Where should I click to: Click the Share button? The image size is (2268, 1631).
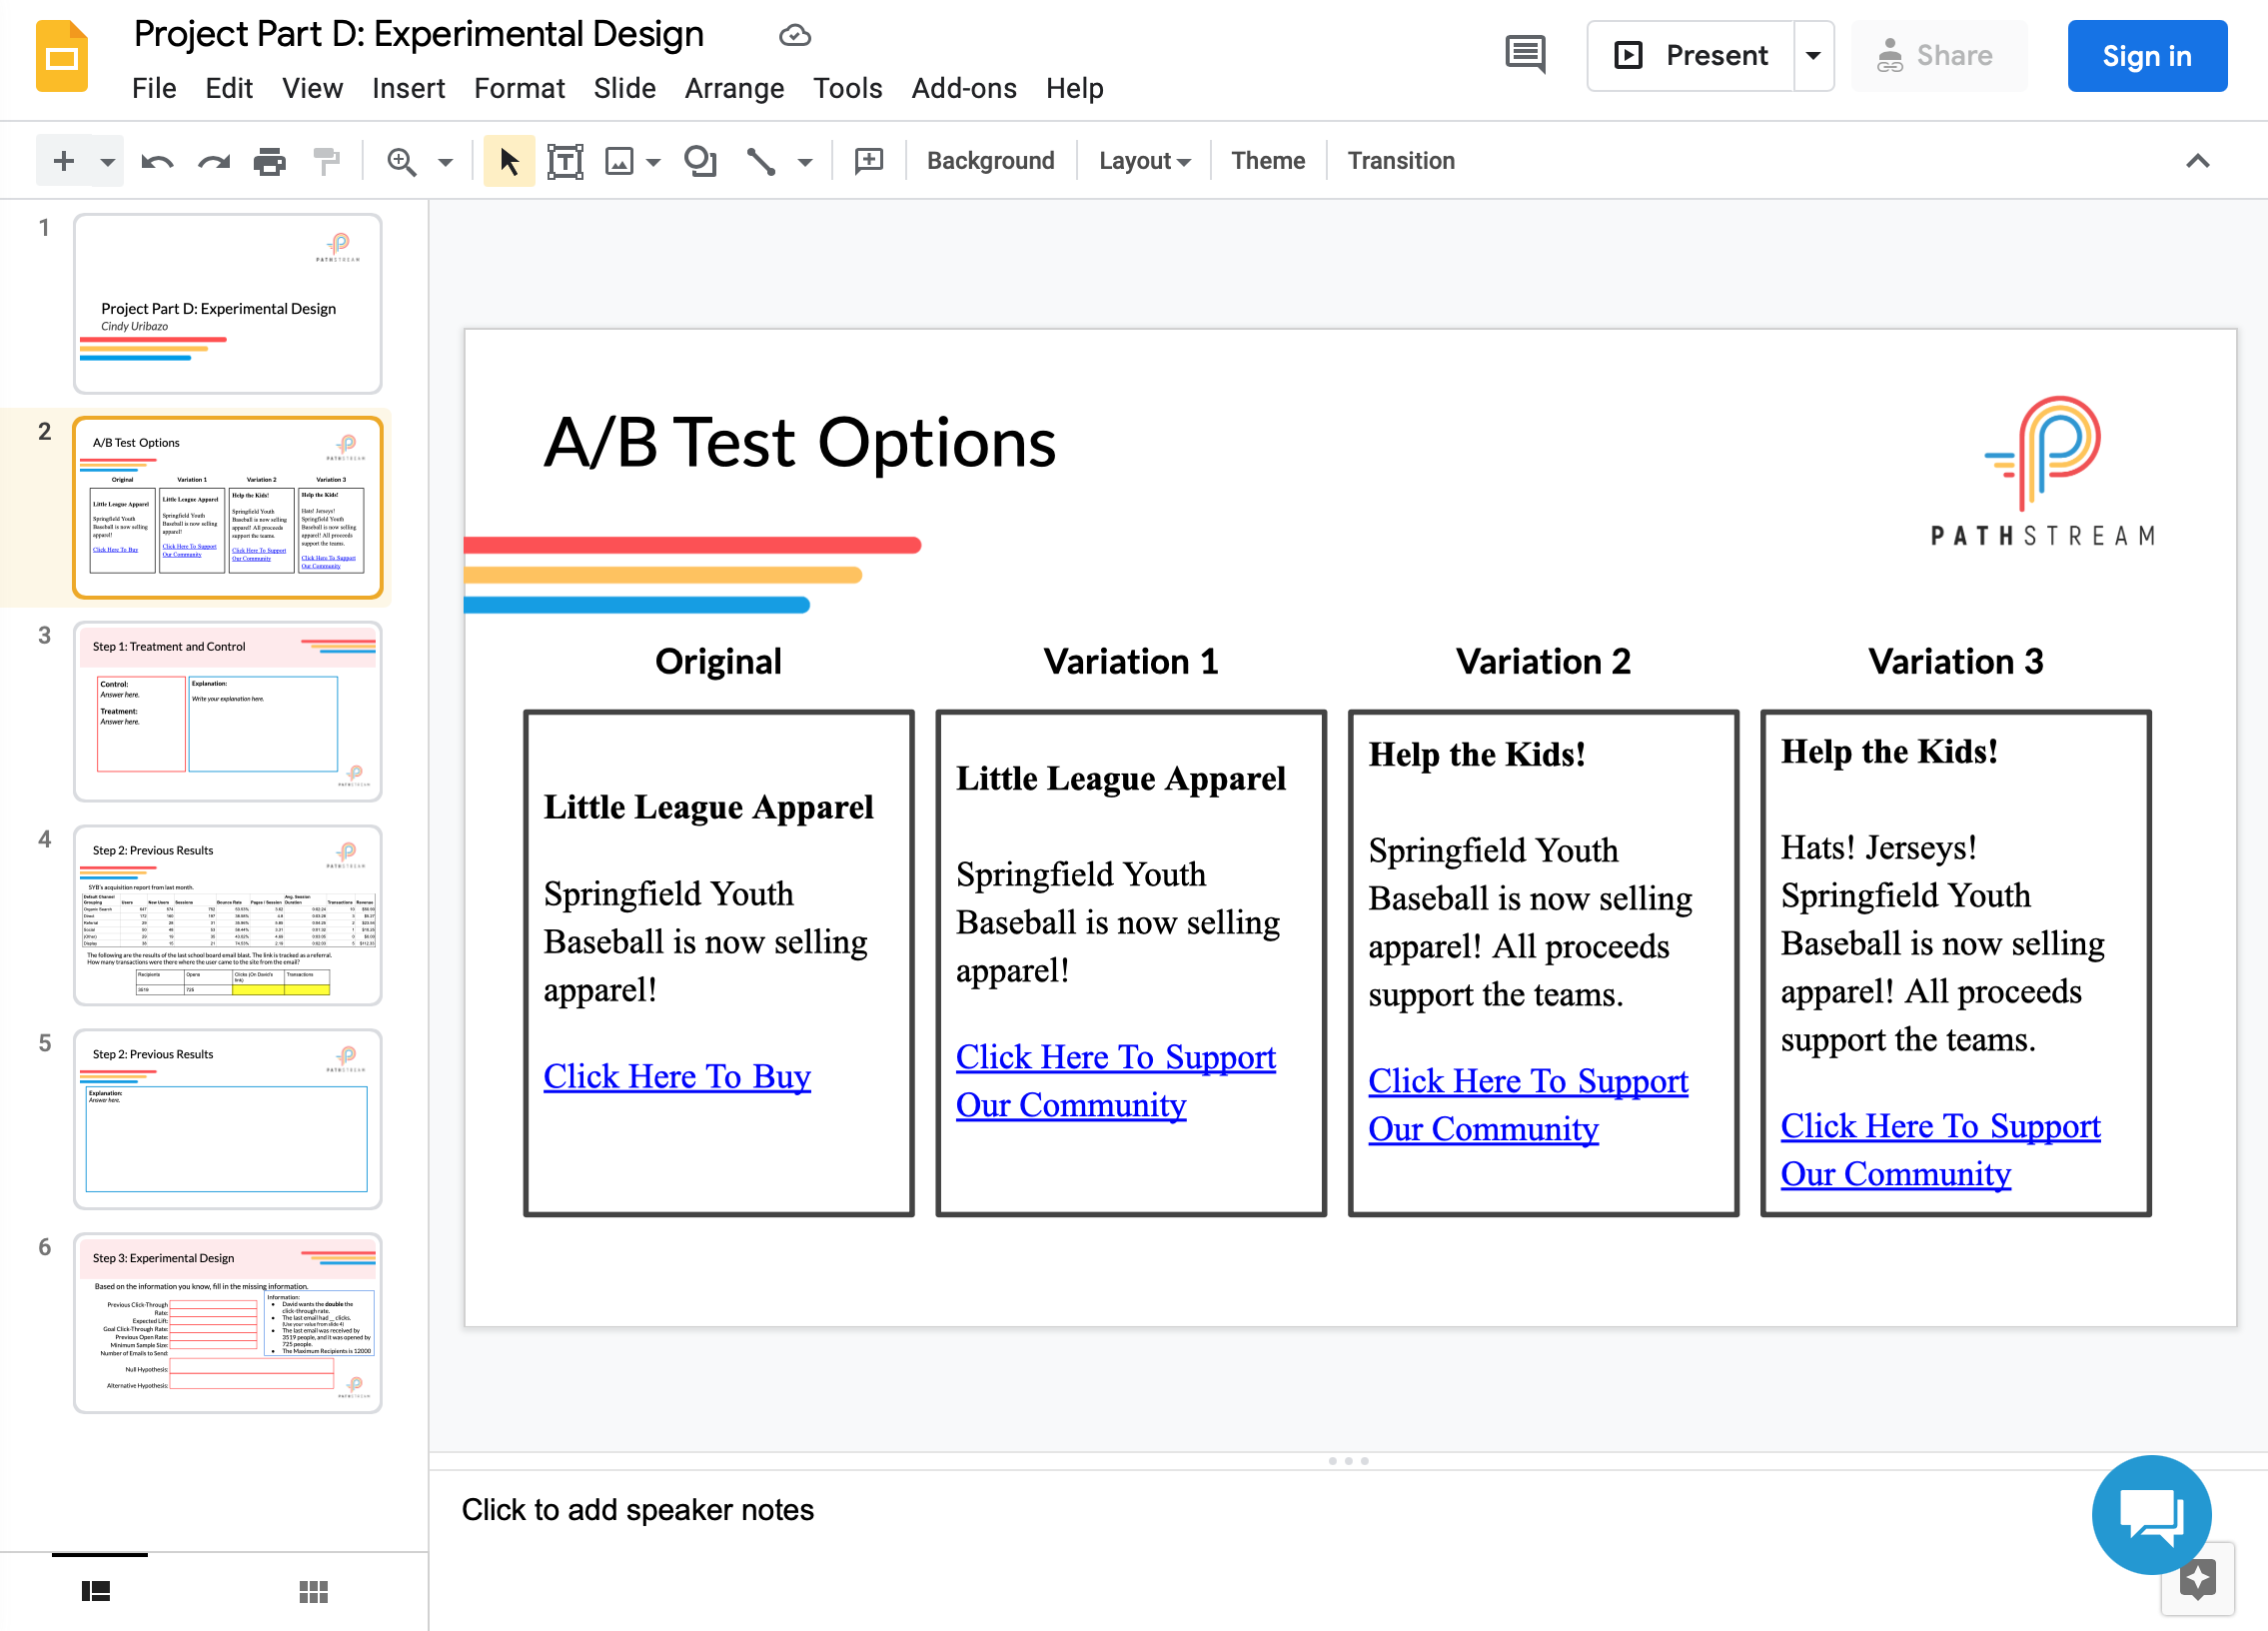[1938, 56]
